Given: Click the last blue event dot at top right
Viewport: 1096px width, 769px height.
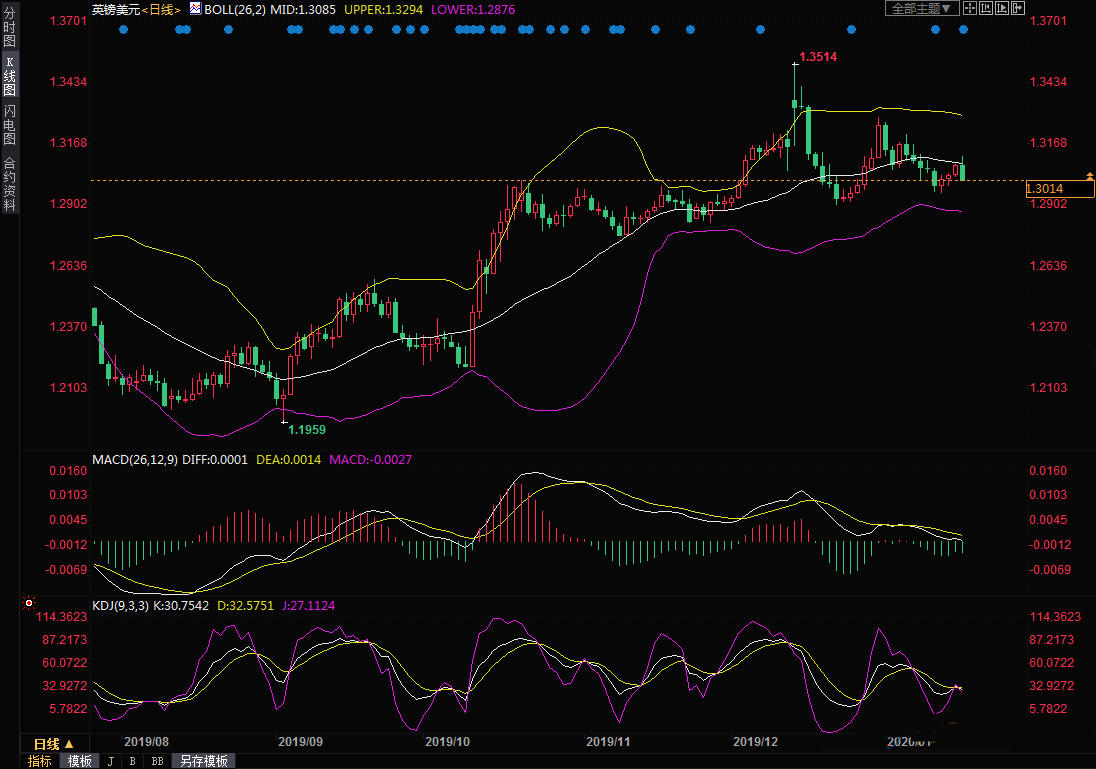Looking at the screenshot, I should [x=964, y=30].
